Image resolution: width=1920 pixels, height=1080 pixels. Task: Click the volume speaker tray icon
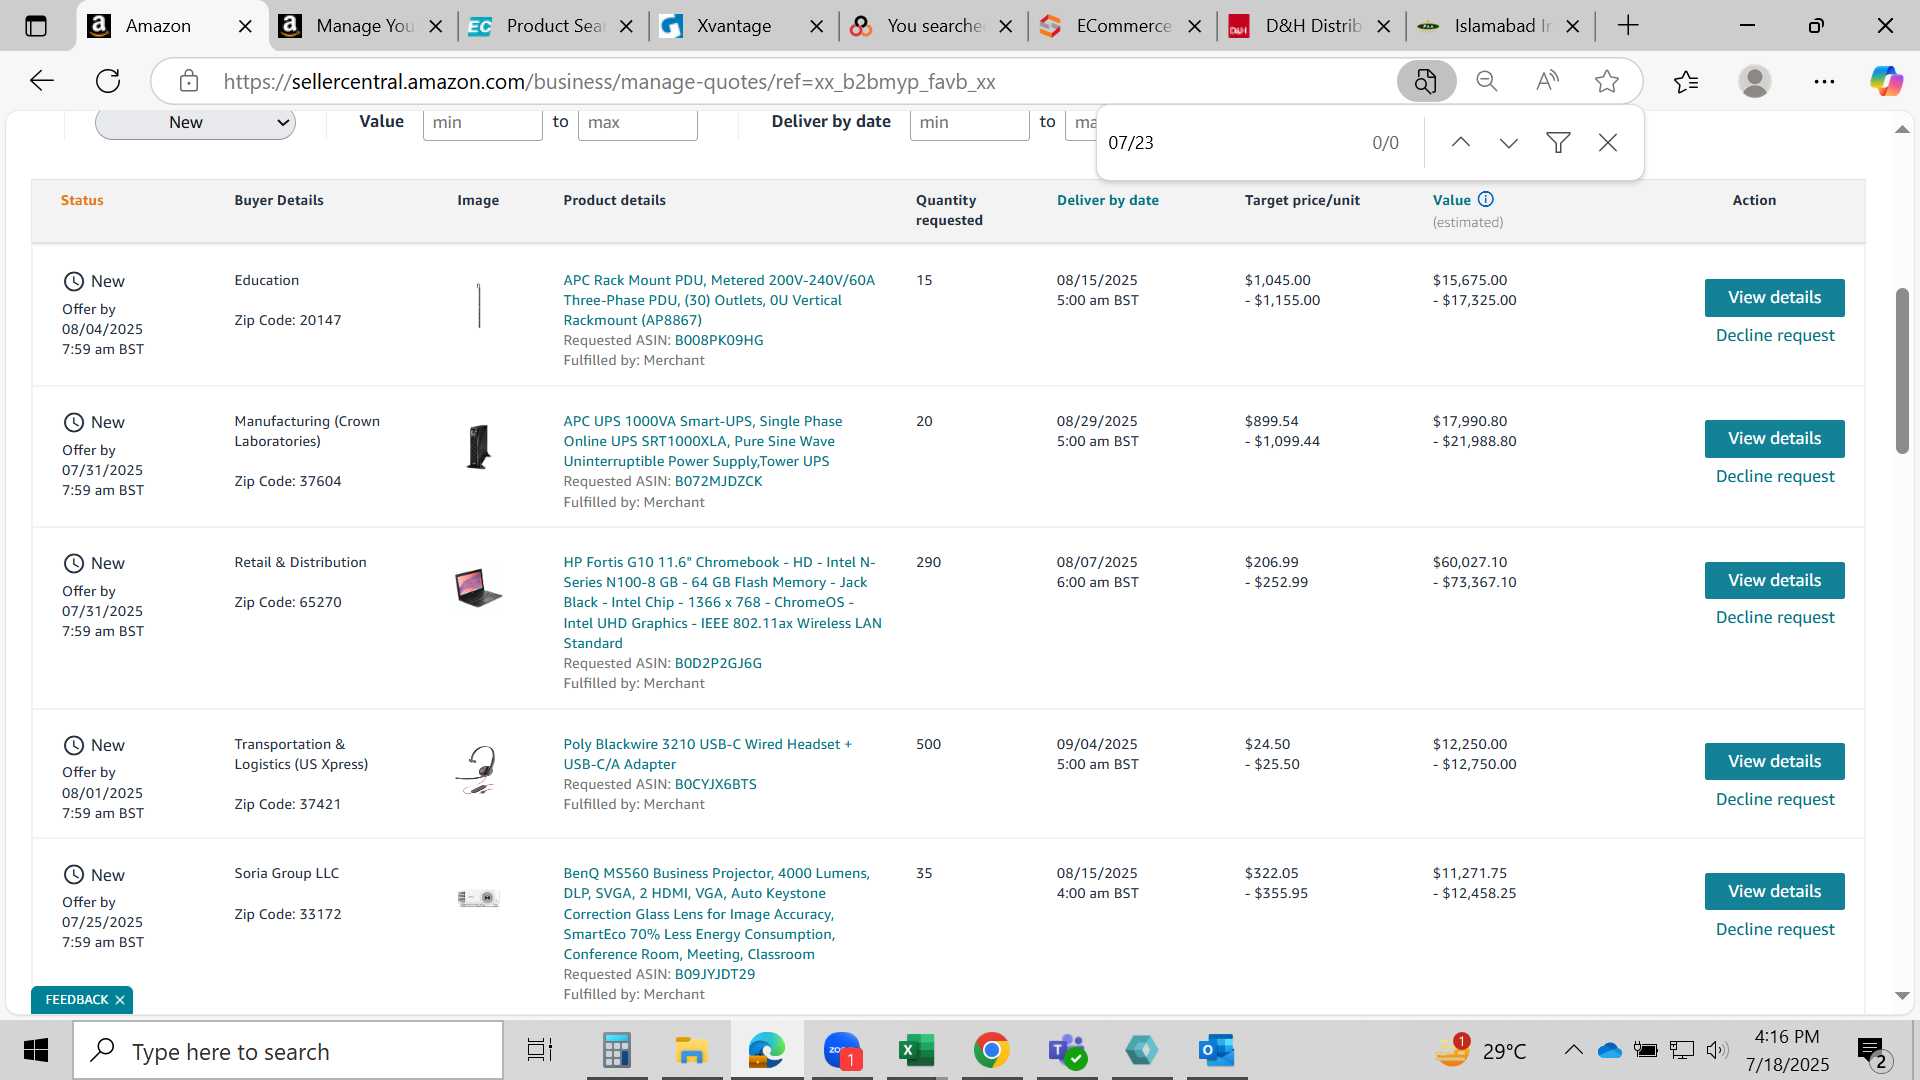[x=1717, y=1050]
